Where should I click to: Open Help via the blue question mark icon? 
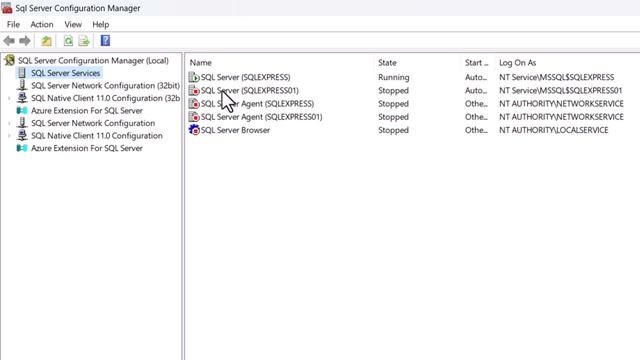(105, 40)
